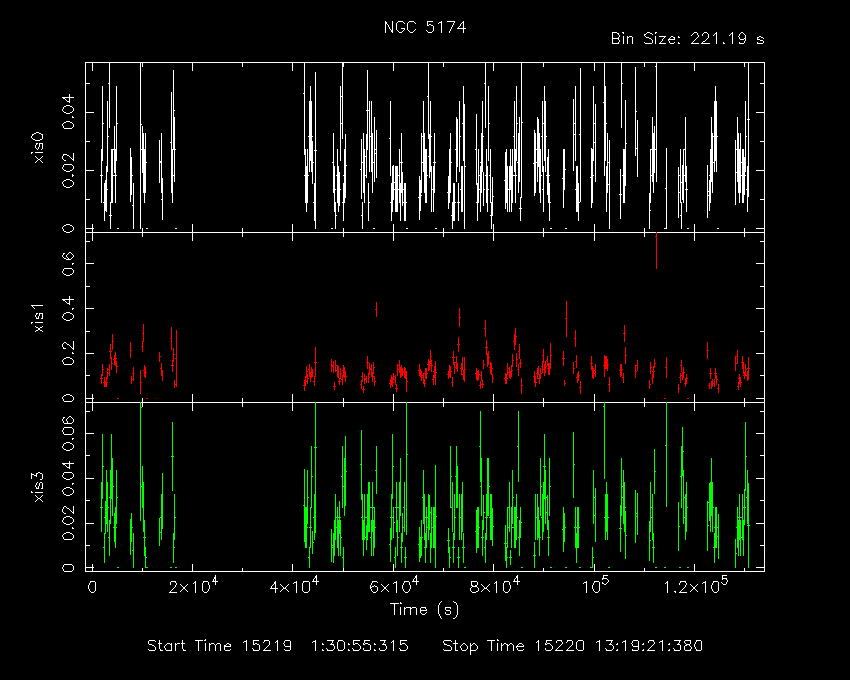Image resolution: width=850 pixels, height=680 pixels.
Task: Select the "0.06" tick label on xis3 axis
Action: (68, 434)
